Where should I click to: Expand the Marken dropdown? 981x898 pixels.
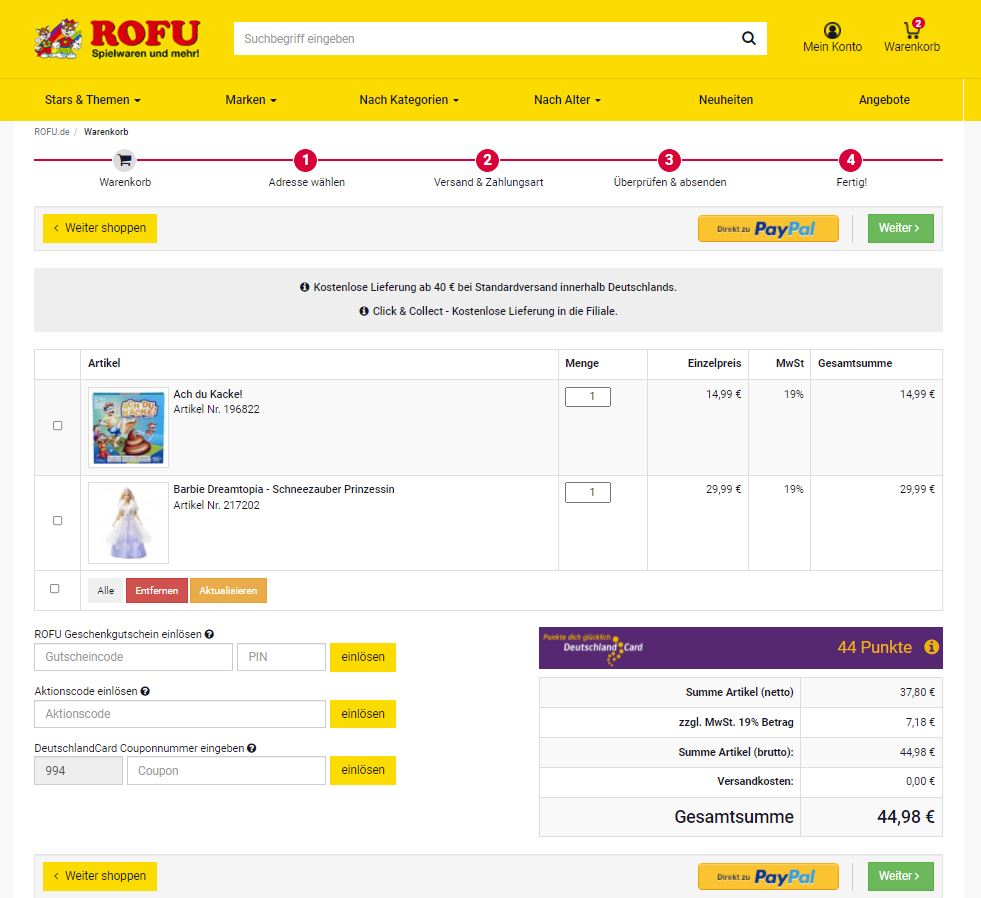(x=251, y=100)
